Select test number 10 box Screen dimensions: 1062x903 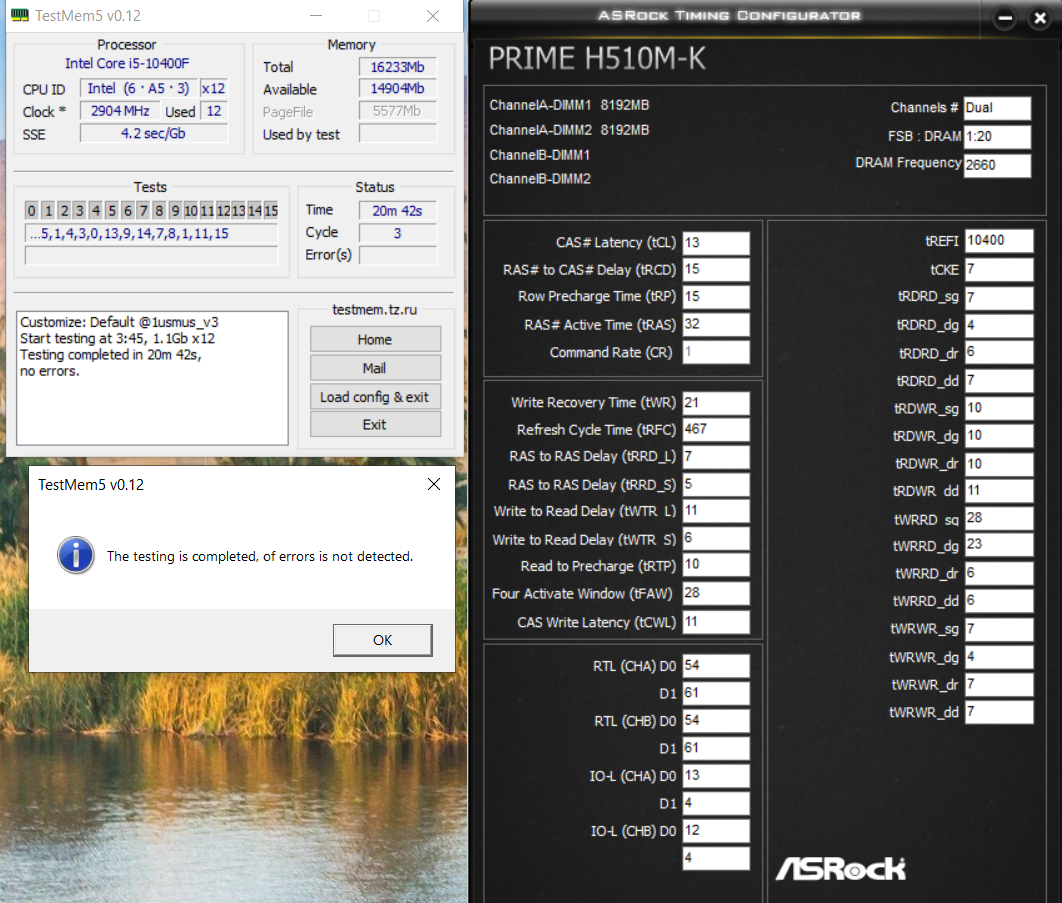191,211
